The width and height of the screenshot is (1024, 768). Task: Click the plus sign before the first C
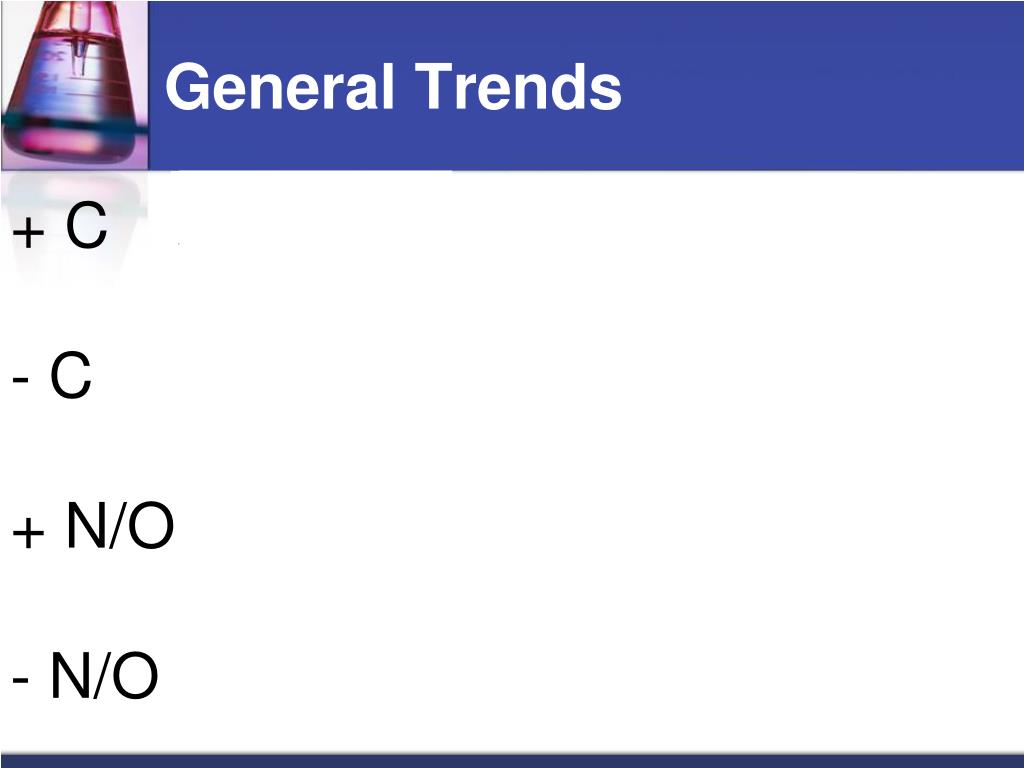coord(28,232)
